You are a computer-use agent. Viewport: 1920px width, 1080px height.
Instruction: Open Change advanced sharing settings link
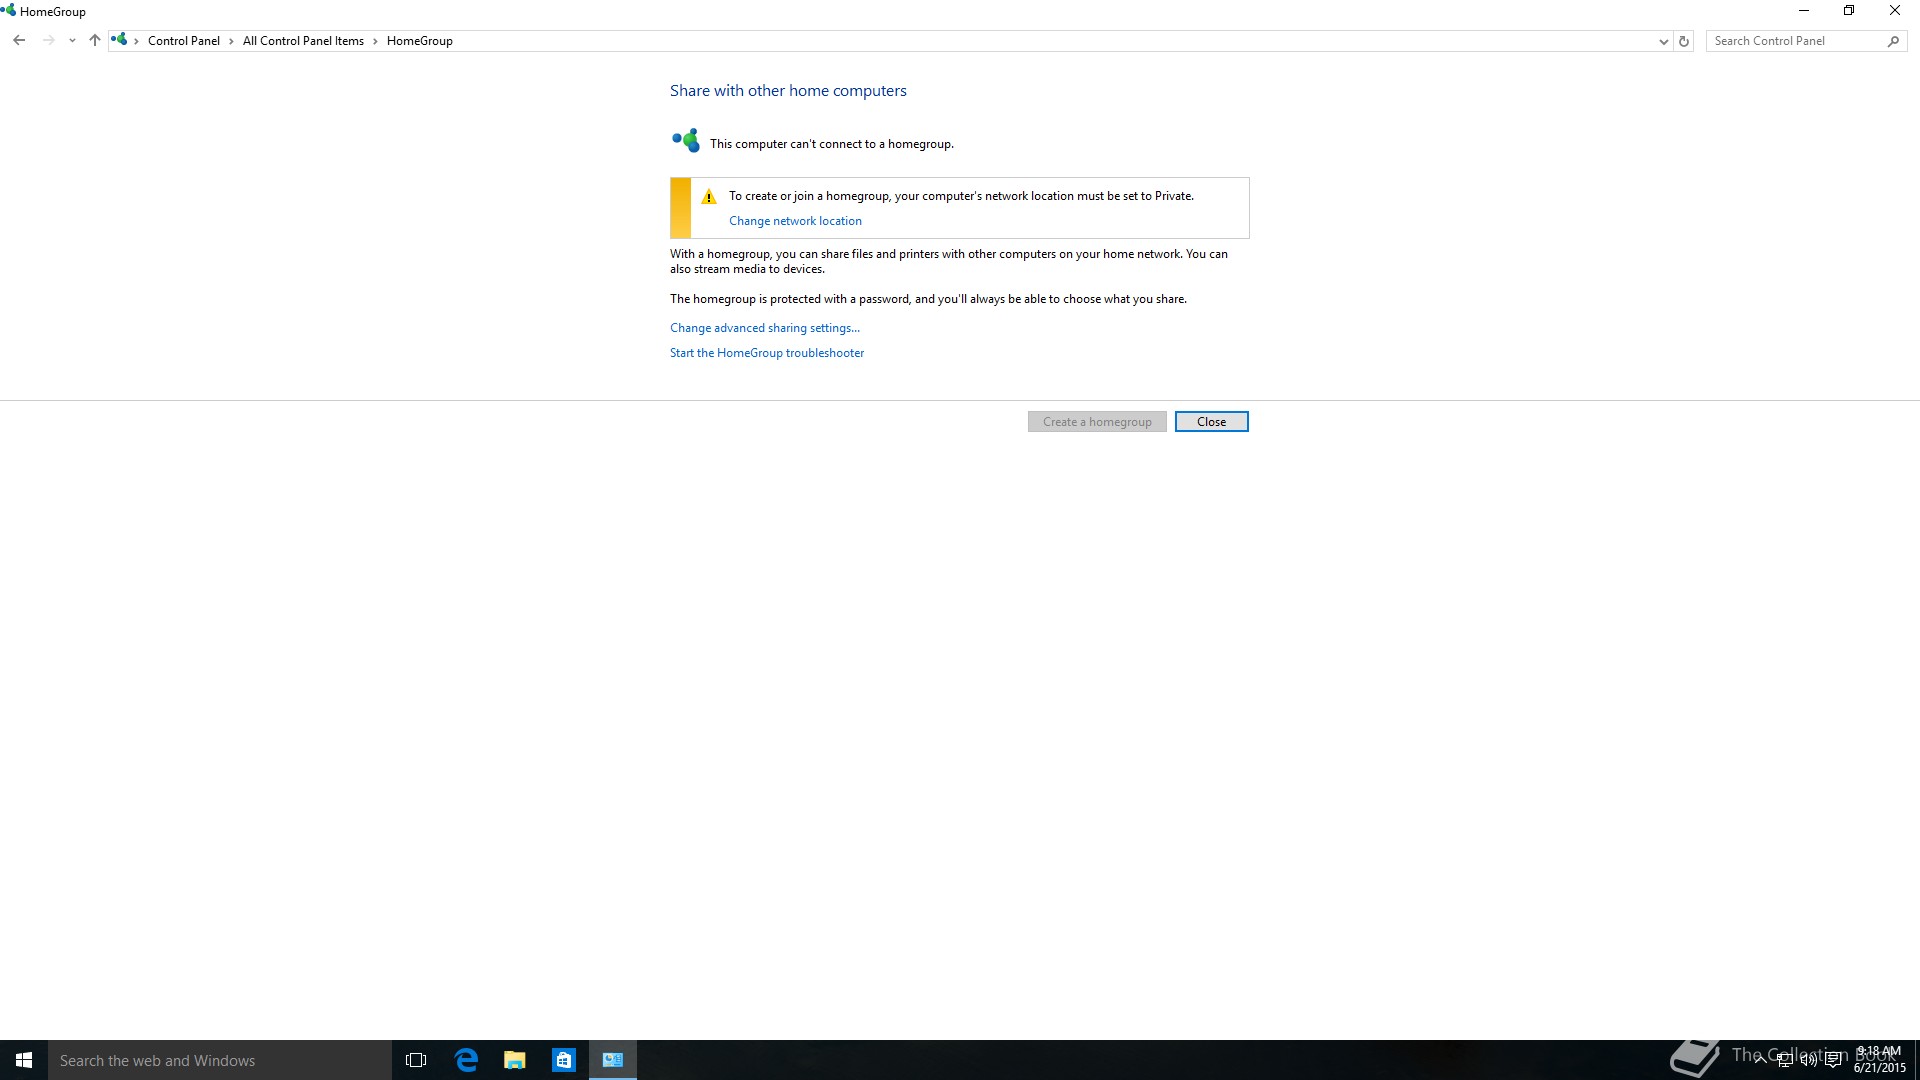pyautogui.click(x=765, y=328)
